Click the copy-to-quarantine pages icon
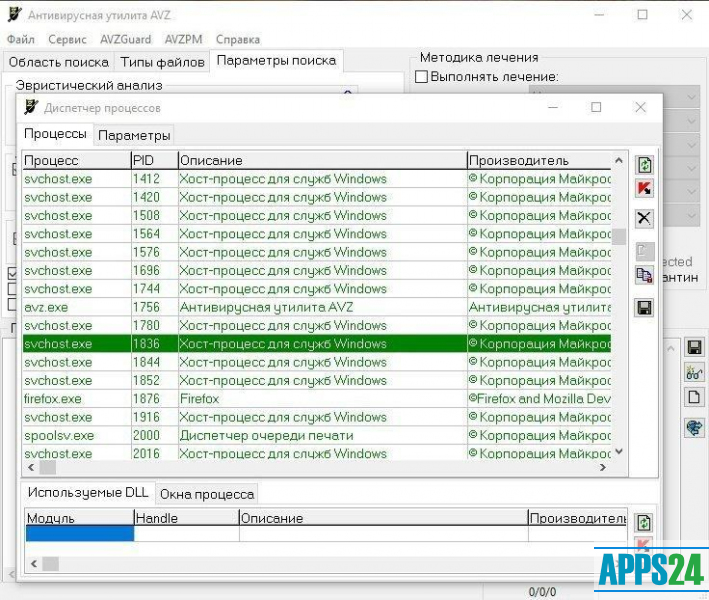 644,275
